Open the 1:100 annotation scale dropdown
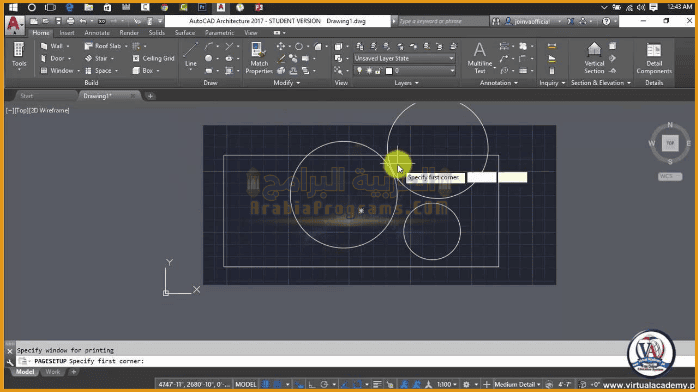698x392 pixels. (446, 384)
